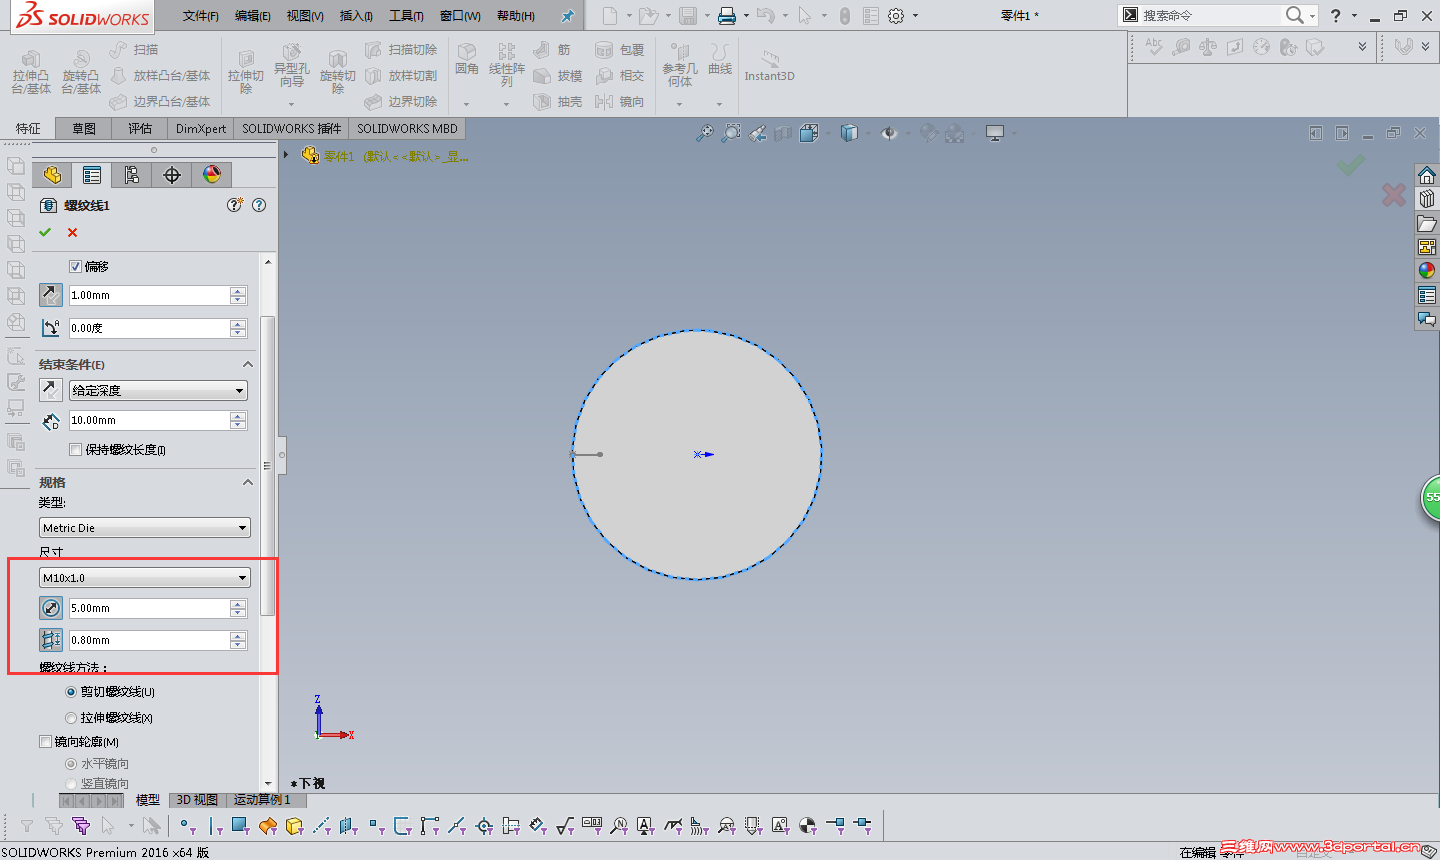Viewport: 1440px width, 860px height.
Task: Open the dropdown arrow under 参考几何体
Action: pyautogui.click(x=679, y=104)
